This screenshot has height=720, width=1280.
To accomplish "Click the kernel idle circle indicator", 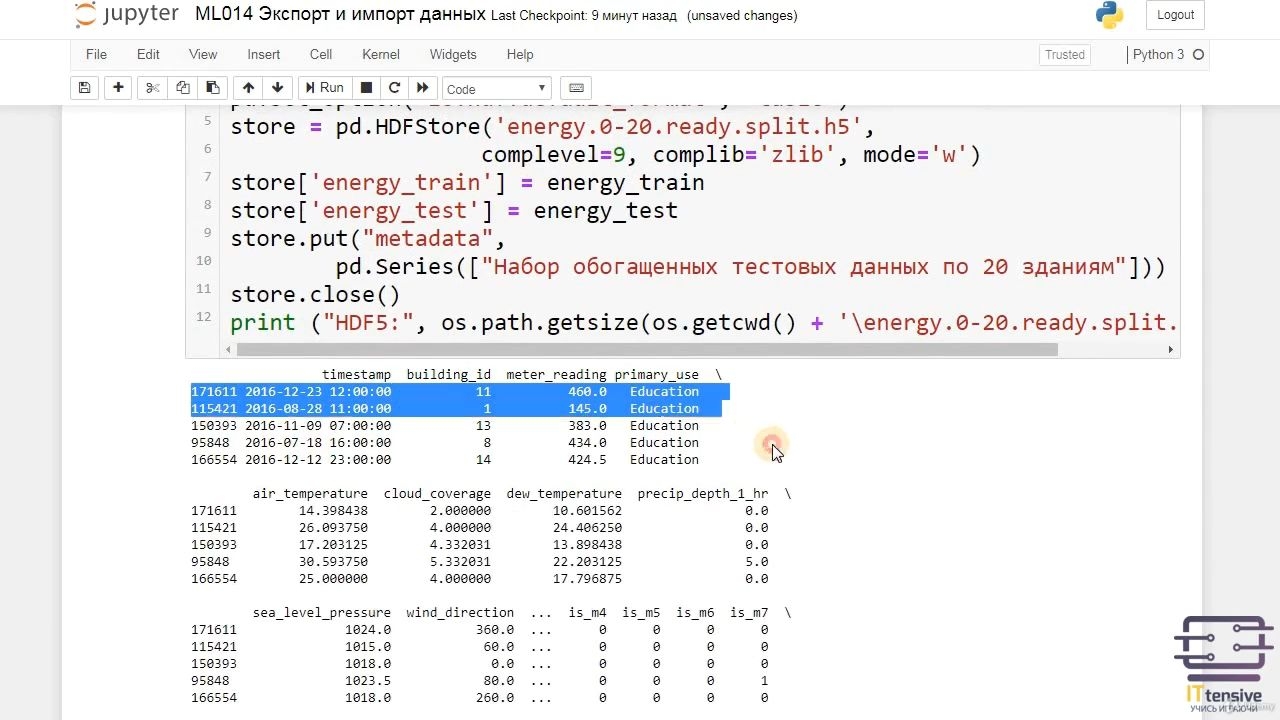I will tap(1198, 55).
